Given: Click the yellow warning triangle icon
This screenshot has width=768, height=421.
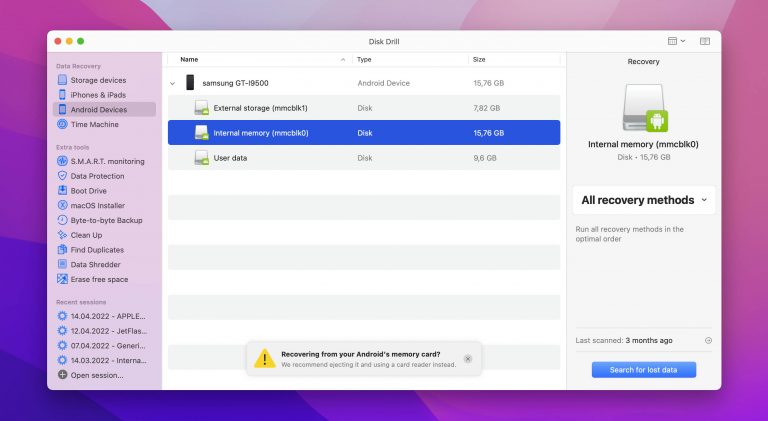Looking at the screenshot, I should click(264, 358).
